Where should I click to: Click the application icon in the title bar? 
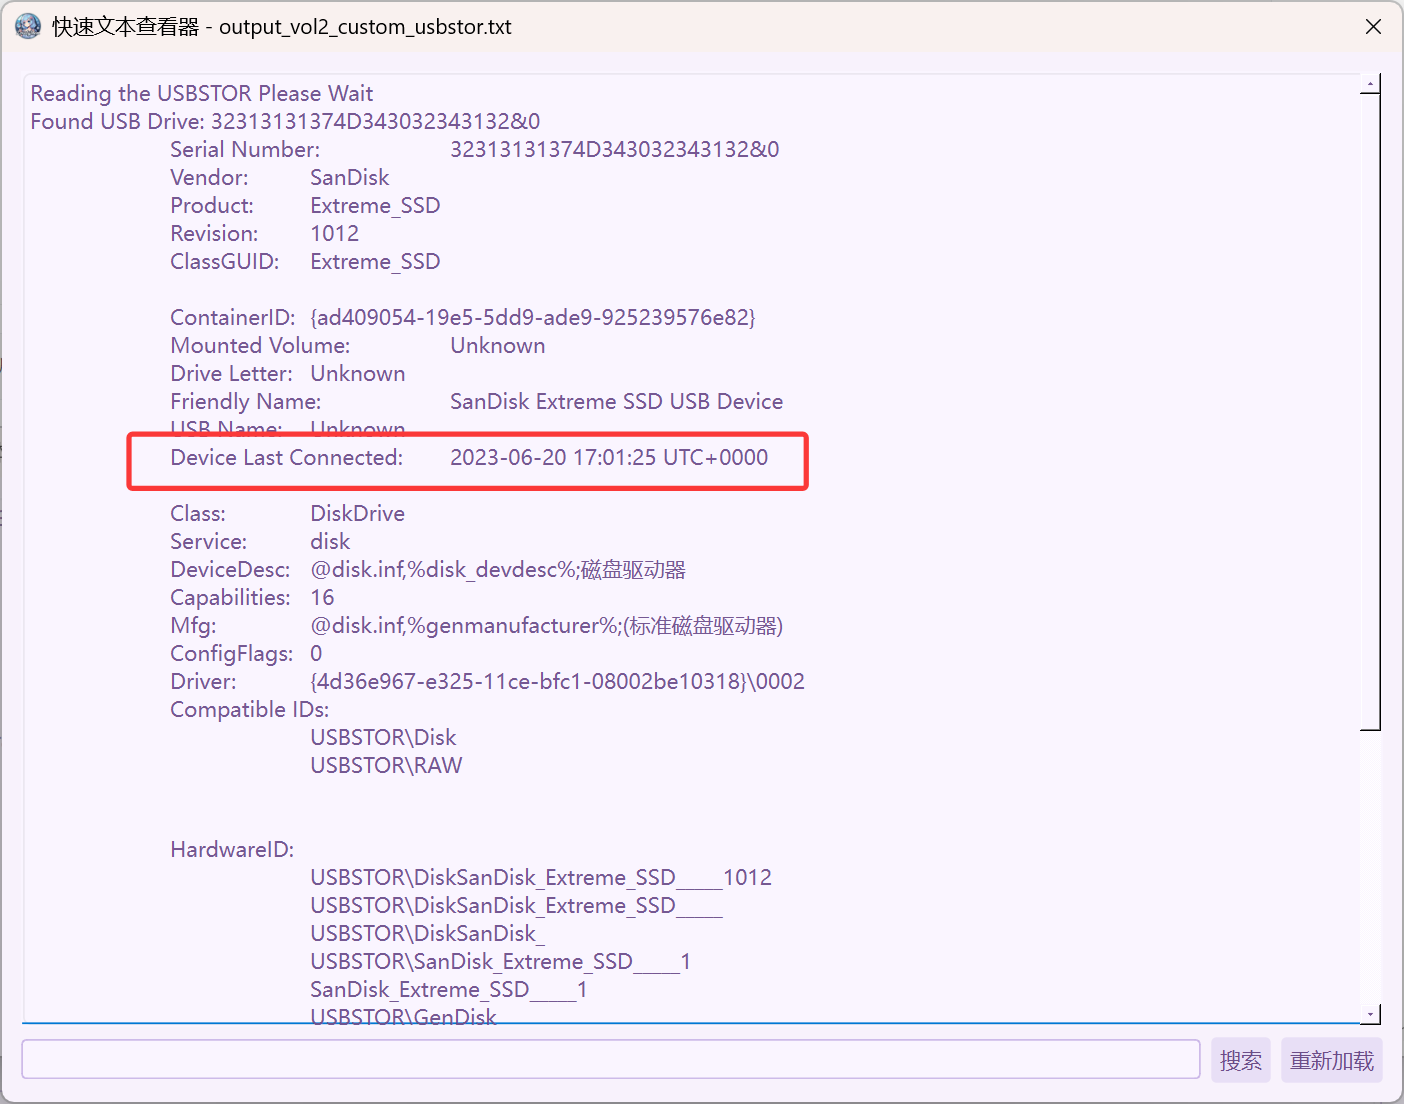28,26
